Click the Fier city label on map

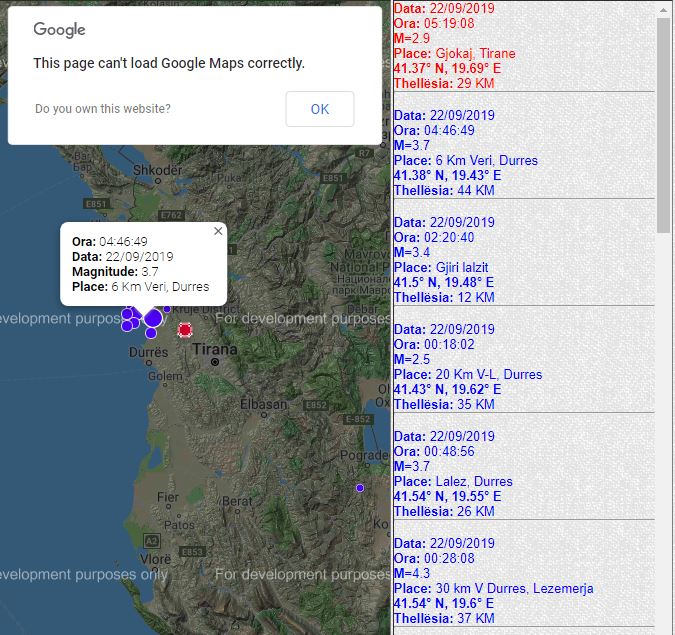coord(168,497)
